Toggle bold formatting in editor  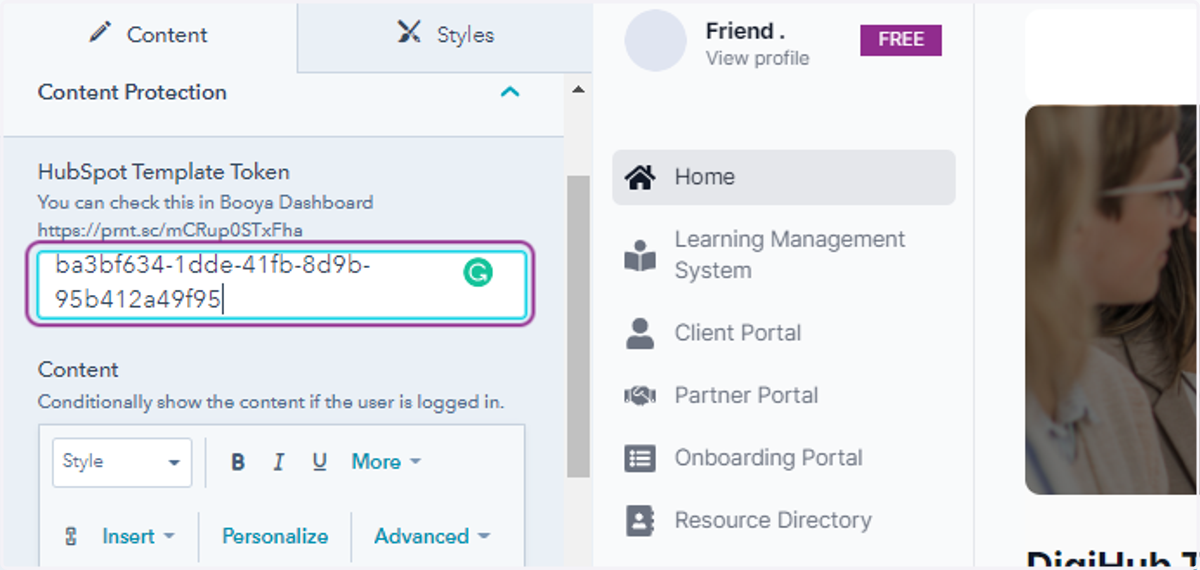(238, 462)
